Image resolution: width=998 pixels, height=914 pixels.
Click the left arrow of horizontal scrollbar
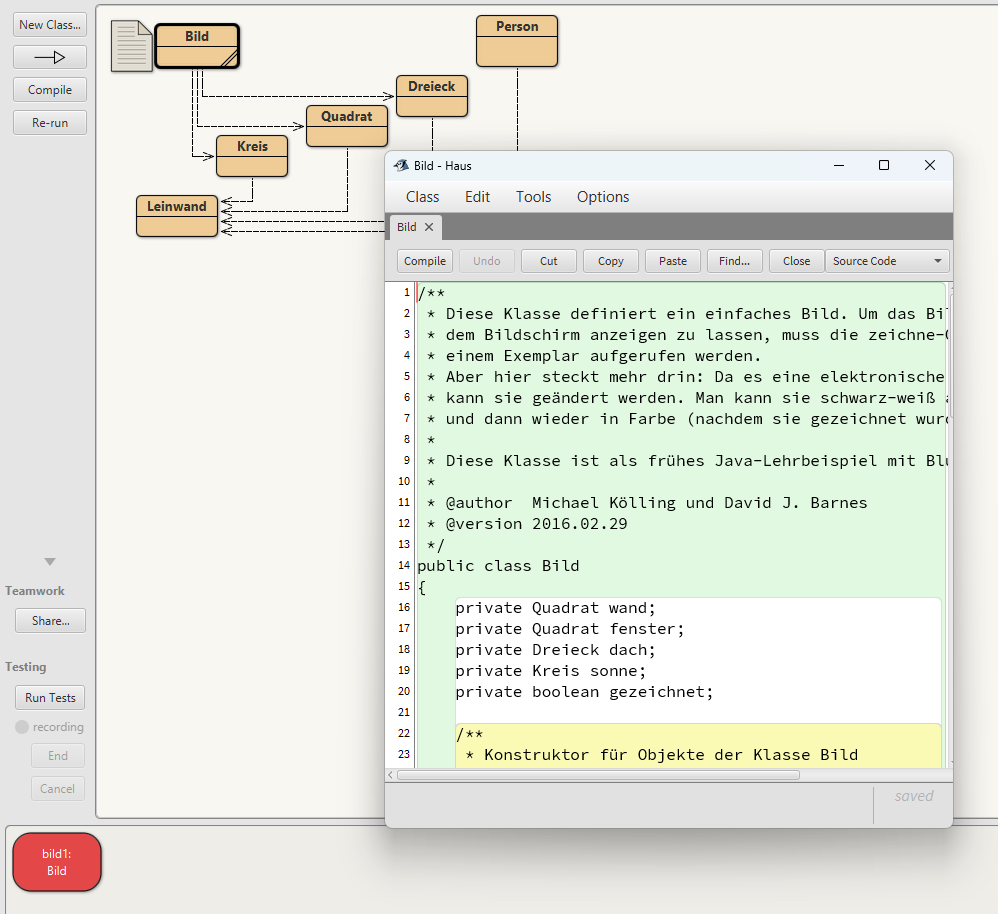point(390,775)
